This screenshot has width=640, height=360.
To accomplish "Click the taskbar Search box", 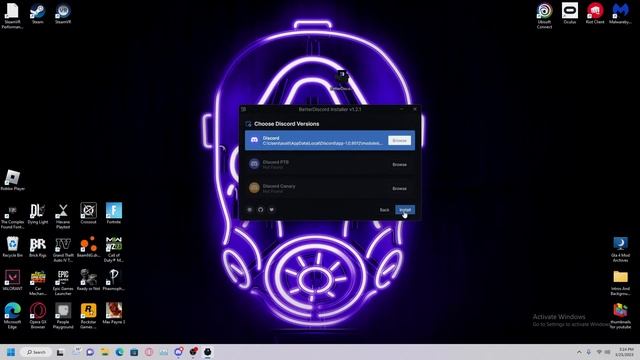I will click(x=36, y=352).
